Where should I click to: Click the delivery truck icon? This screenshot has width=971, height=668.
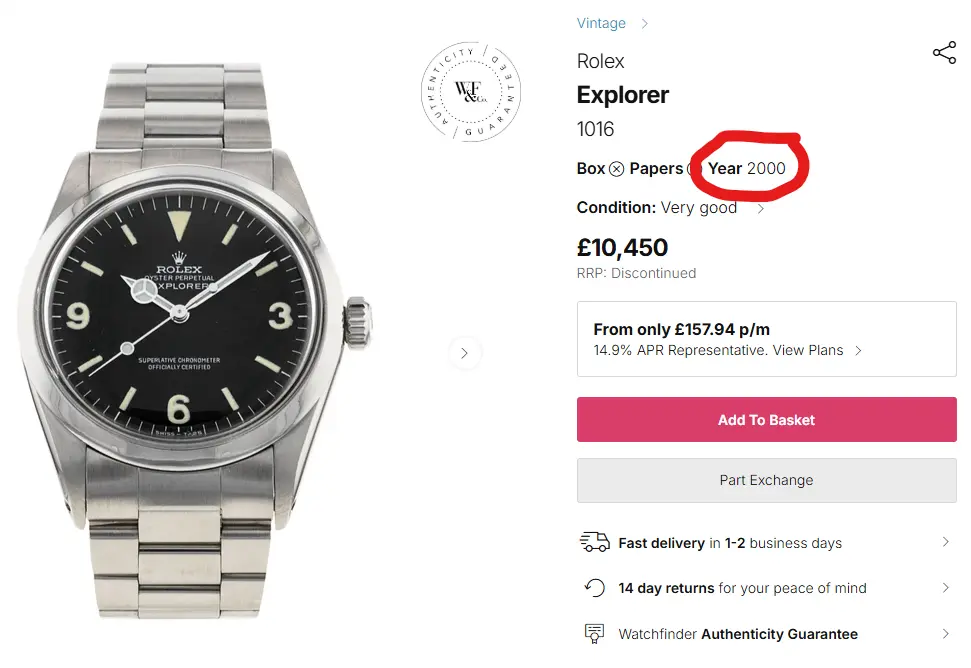[595, 542]
